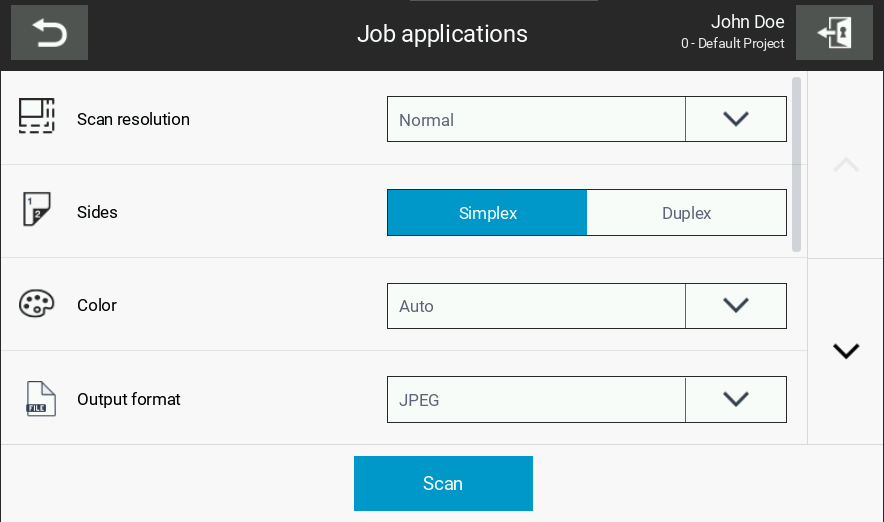Expand the Scan resolution dropdown arrow
Viewport: 884px width, 522px height.
coord(736,119)
